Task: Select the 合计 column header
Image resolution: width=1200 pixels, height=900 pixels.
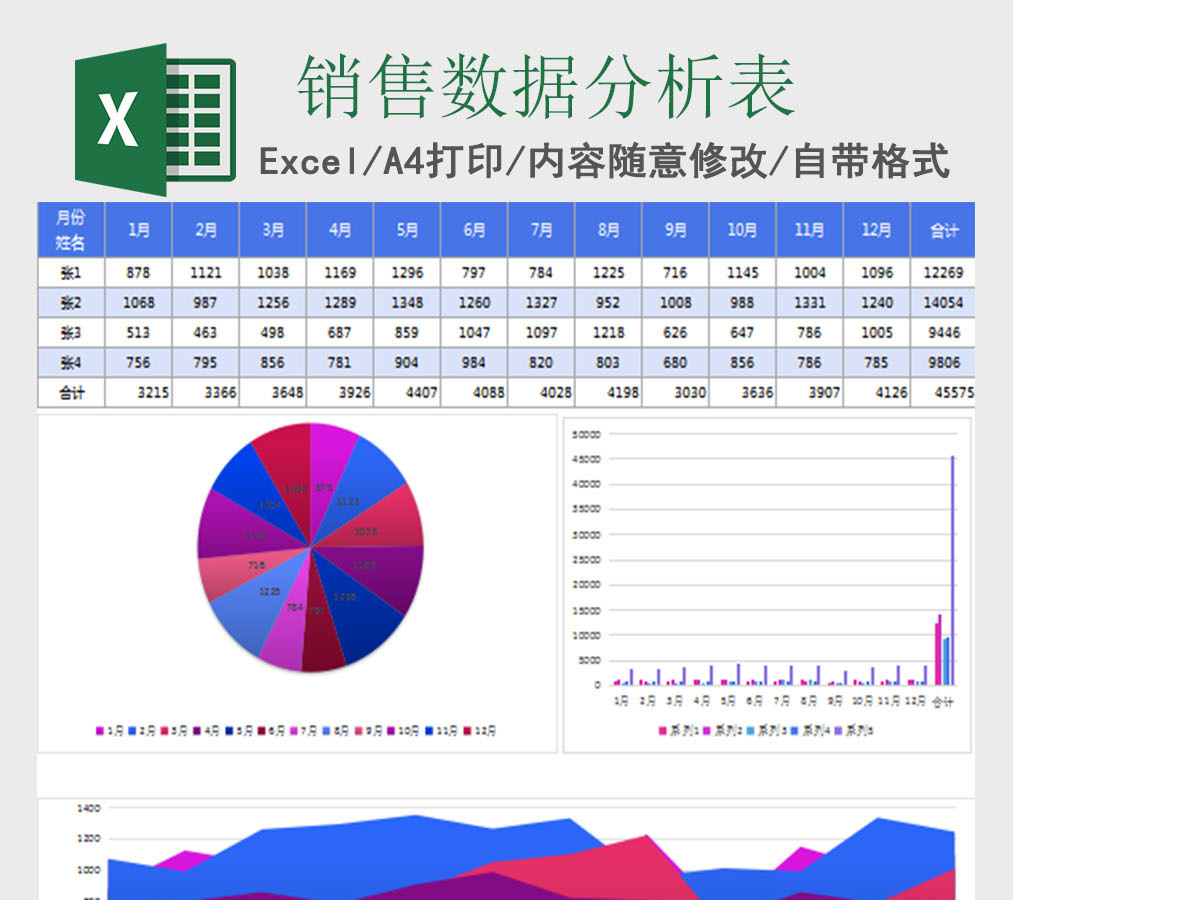Action: point(943,230)
